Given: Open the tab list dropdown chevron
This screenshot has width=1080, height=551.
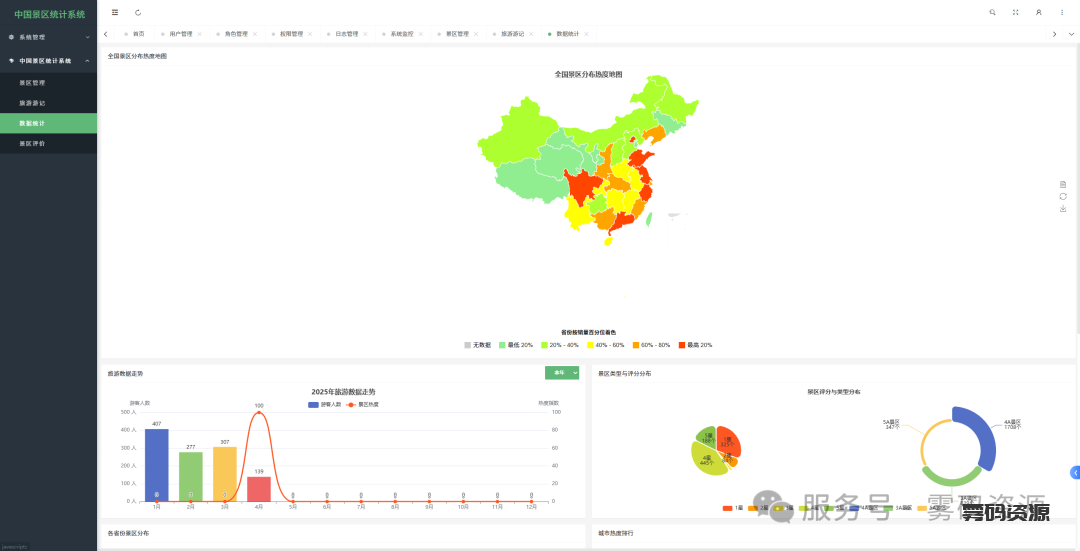Looking at the screenshot, I should [1071, 34].
